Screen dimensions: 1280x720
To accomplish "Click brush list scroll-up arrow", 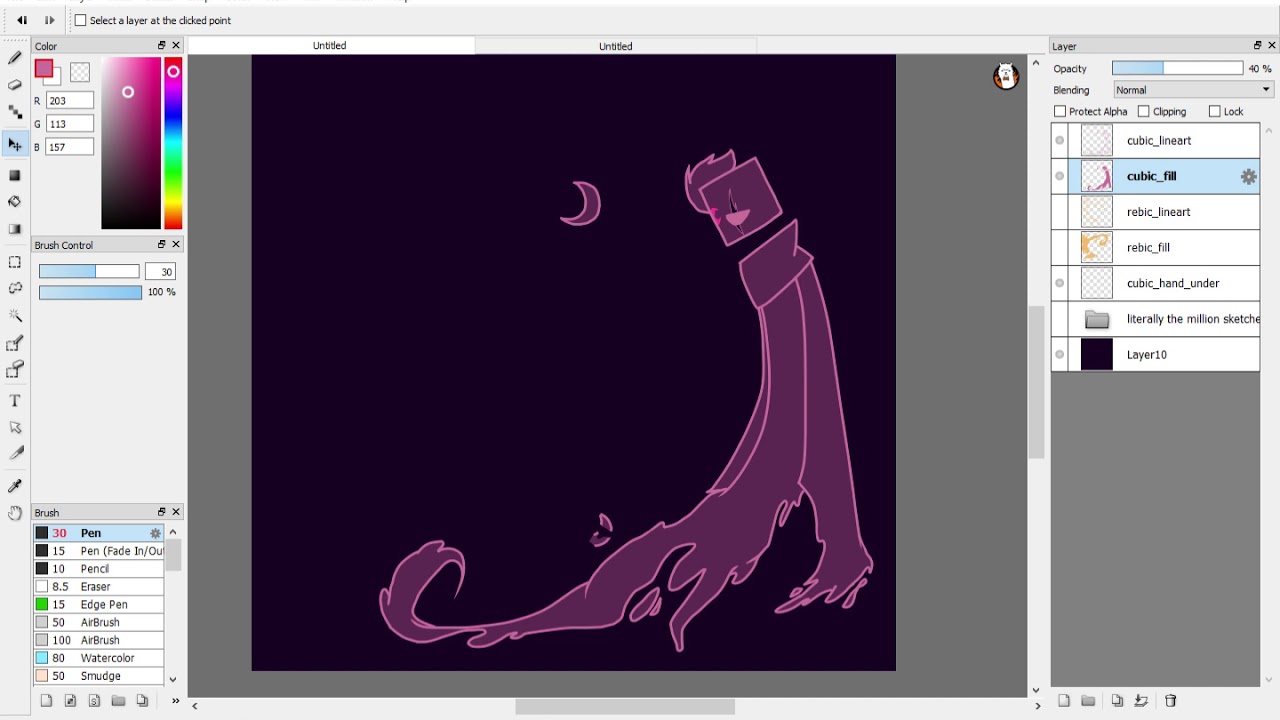I will tap(172, 532).
